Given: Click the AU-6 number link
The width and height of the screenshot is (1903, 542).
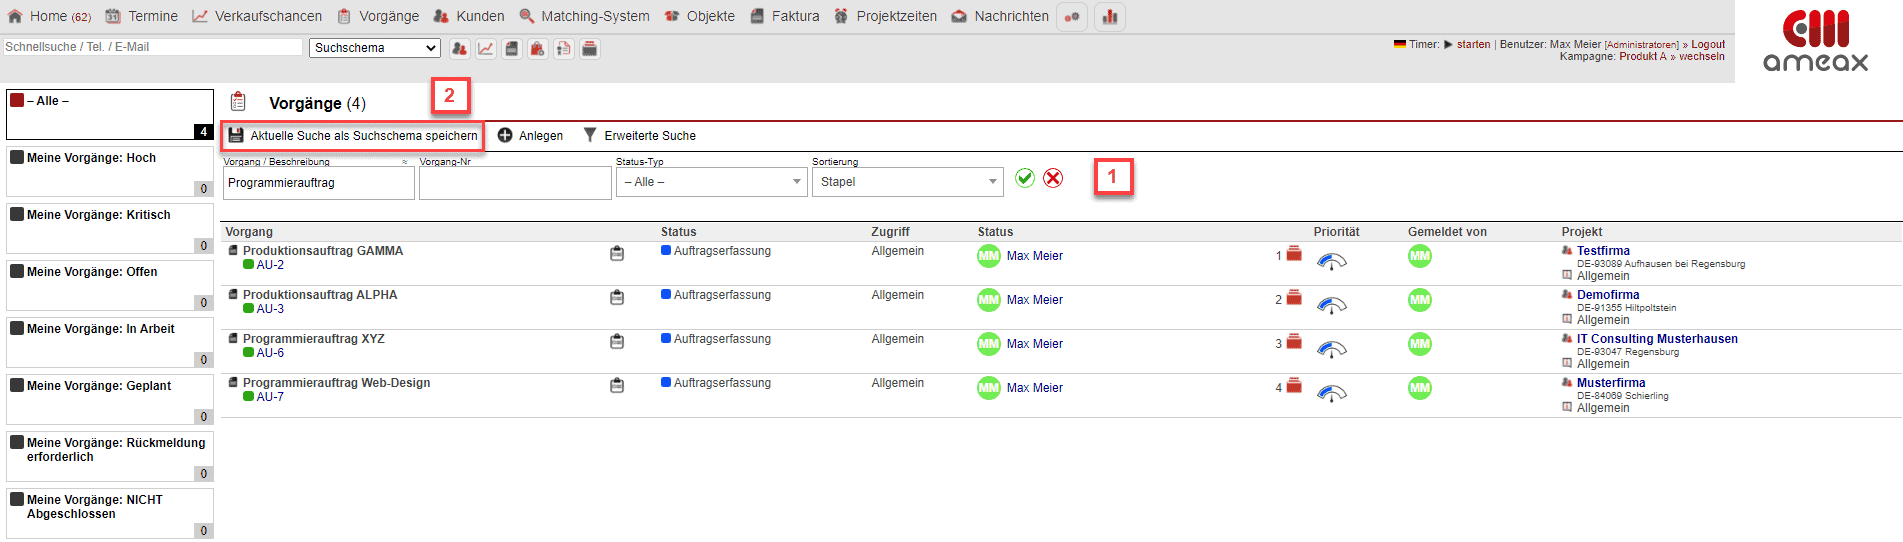Looking at the screenshot, I should tap(270, 353).
